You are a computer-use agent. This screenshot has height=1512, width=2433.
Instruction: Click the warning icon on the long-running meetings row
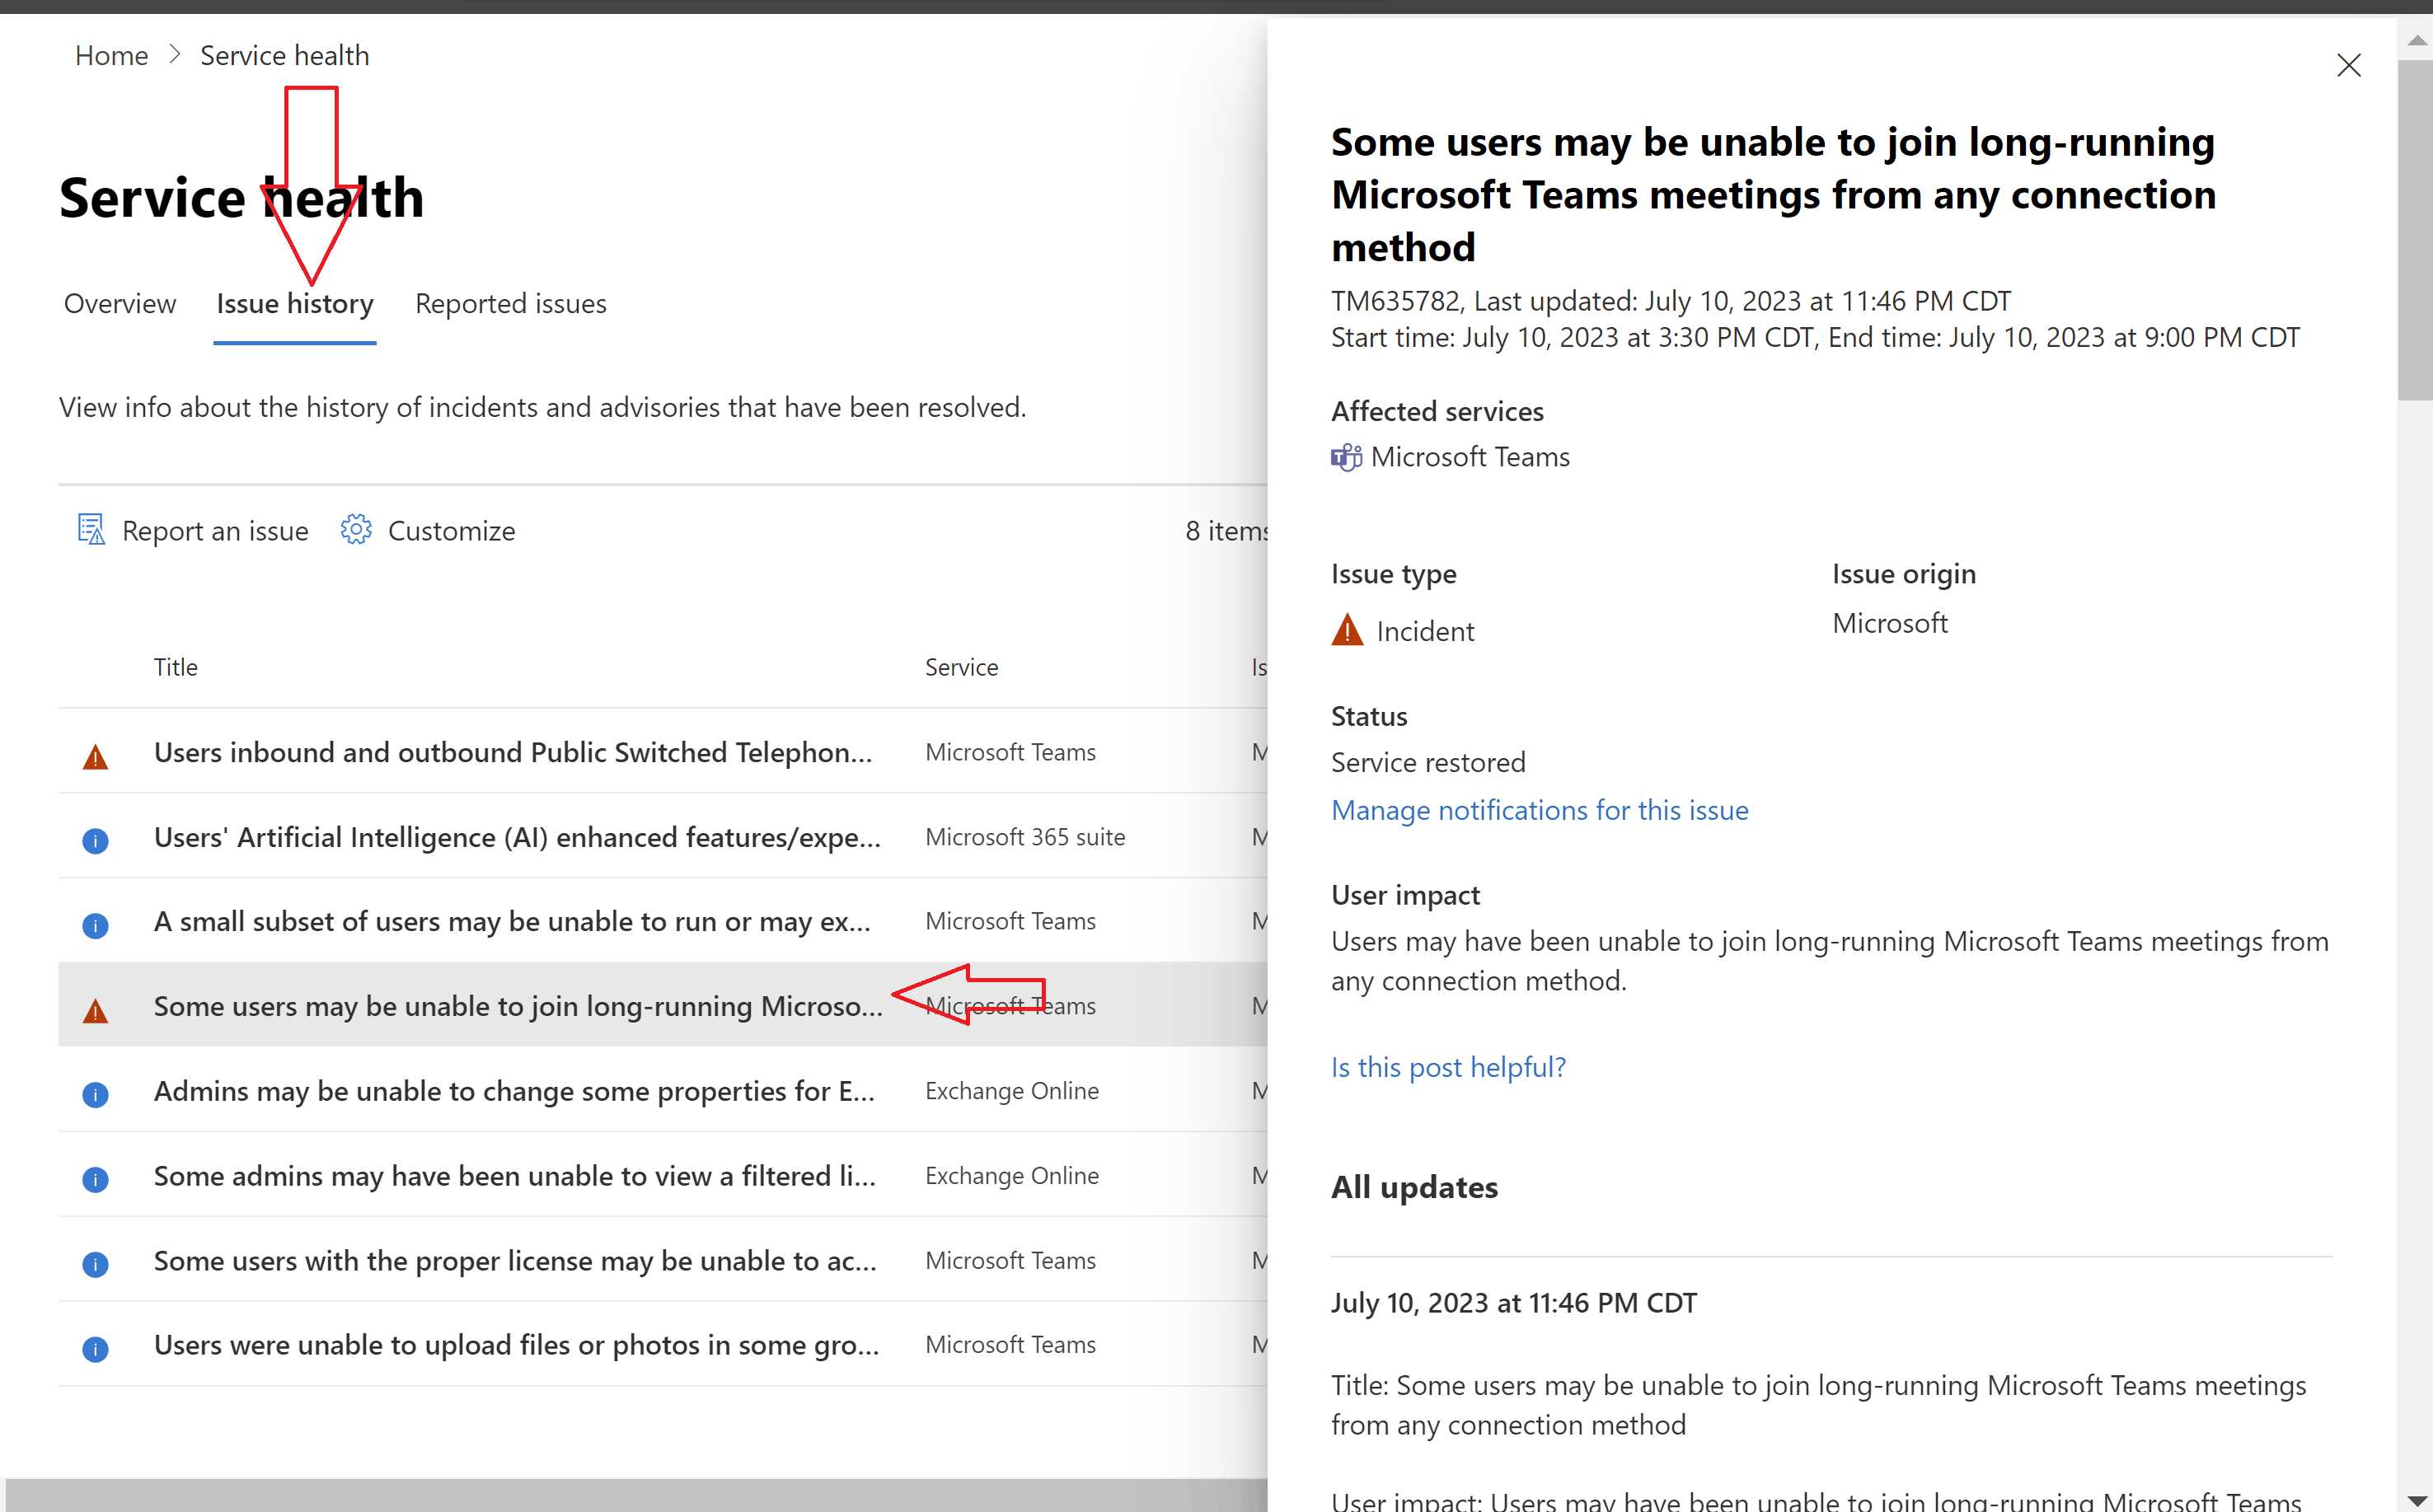coord(95,1010)
